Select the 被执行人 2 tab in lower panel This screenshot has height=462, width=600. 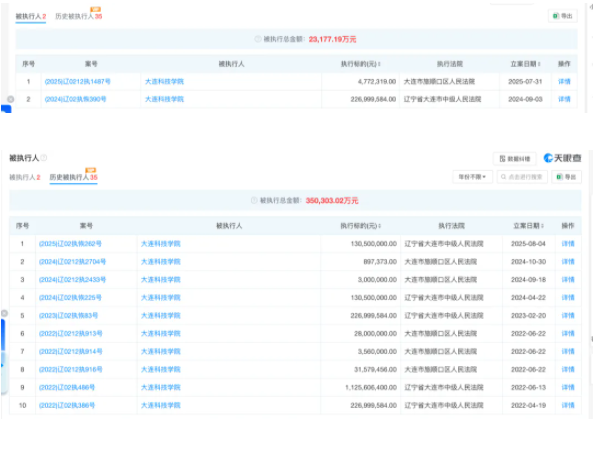click(x=25, y=177)
